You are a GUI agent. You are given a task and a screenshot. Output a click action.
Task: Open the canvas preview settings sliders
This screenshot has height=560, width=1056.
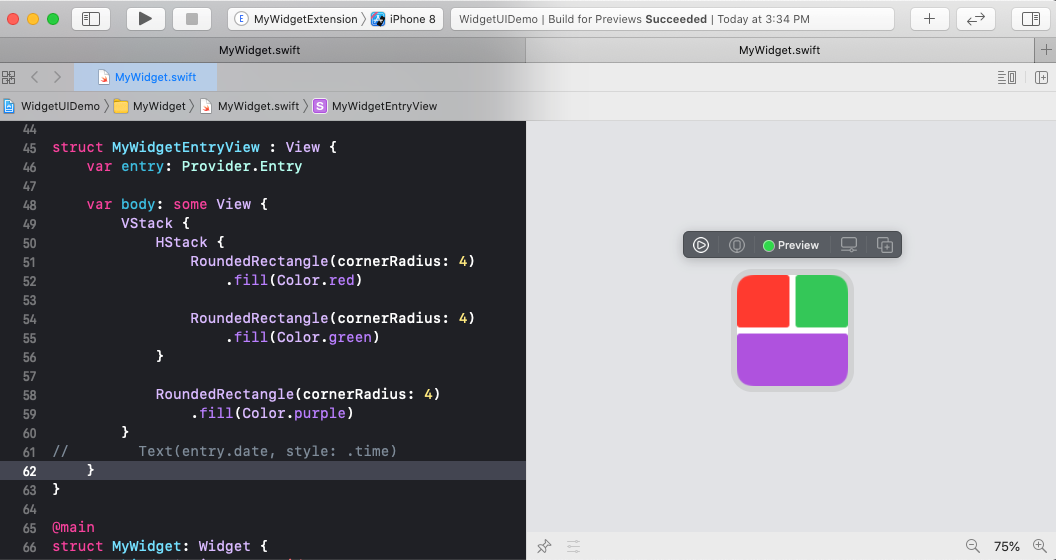click(x=573, y=546)
